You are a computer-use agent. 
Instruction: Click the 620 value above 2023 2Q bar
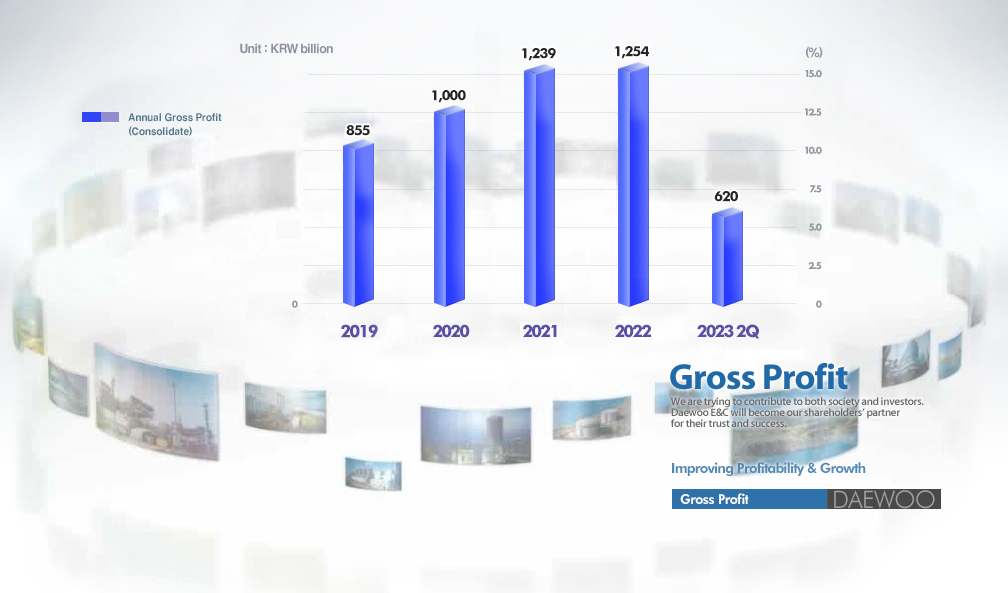click(x=726, y=197)
